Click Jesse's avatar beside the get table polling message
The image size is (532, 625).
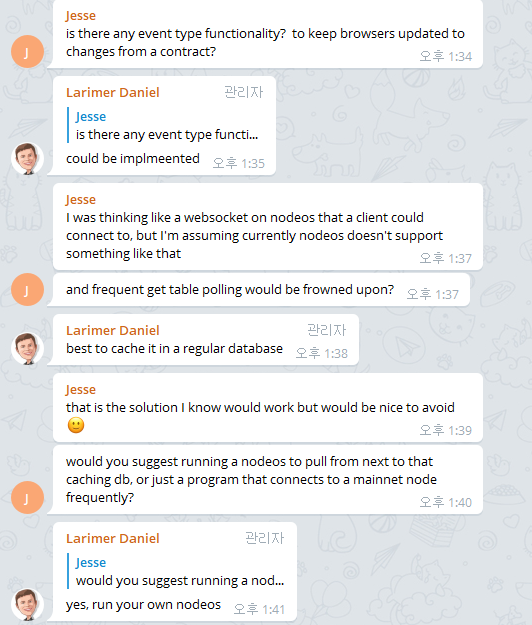27,289
